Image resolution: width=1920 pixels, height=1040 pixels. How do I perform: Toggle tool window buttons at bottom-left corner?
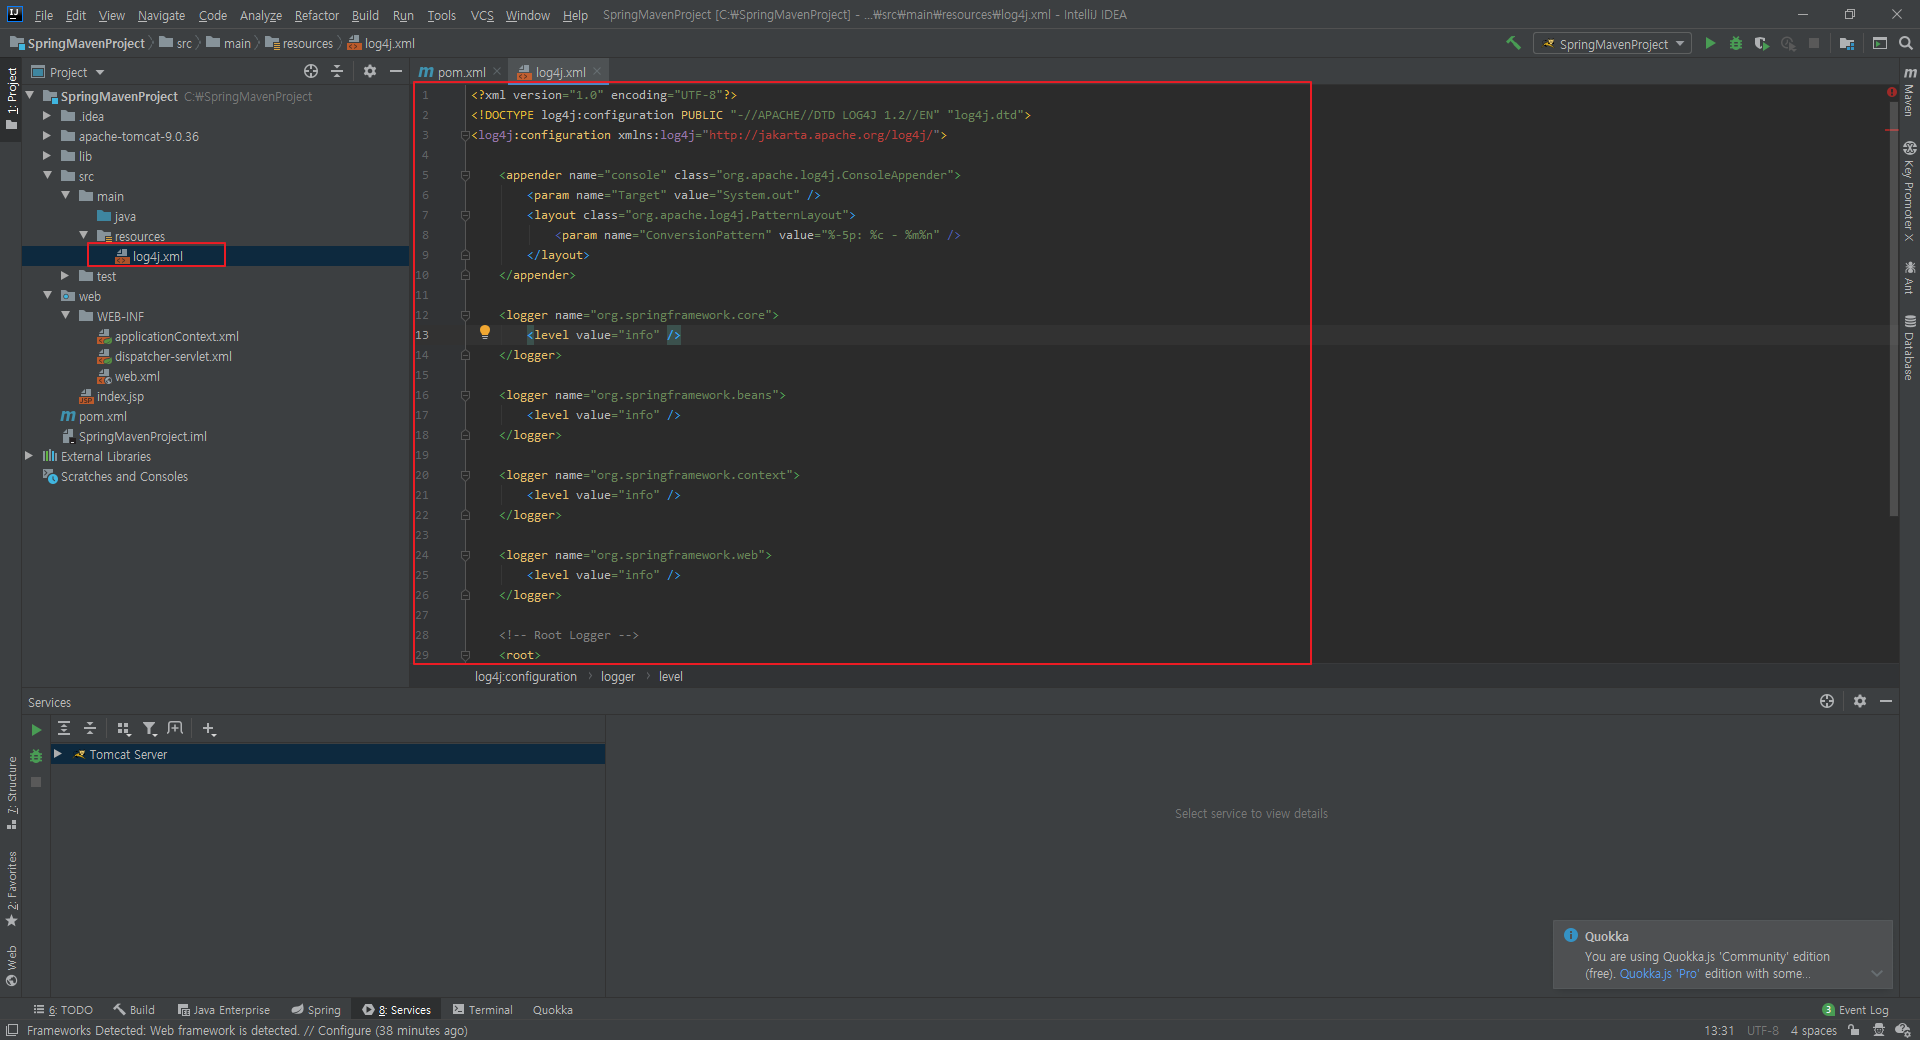click(x=11, y=1030)
